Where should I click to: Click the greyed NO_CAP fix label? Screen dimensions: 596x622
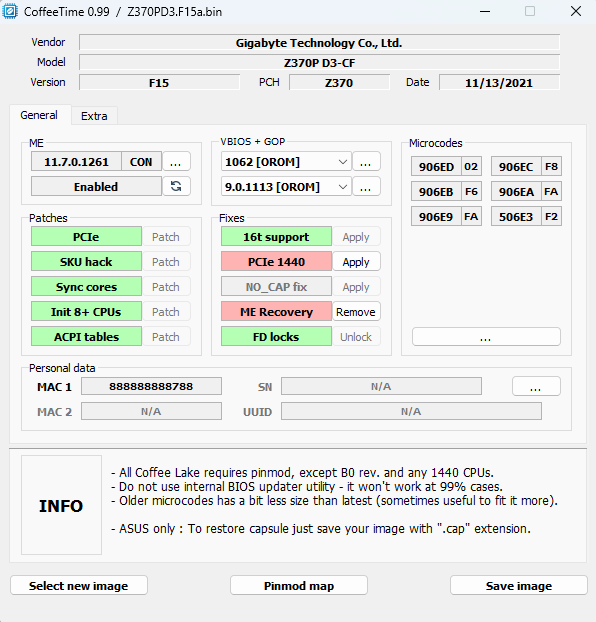point(276,287)
